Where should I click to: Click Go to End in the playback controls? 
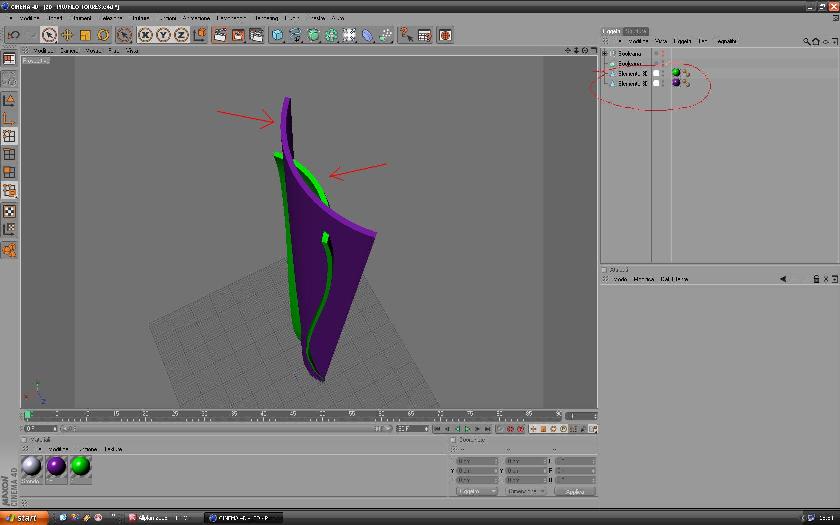click(x=488, y=429)
